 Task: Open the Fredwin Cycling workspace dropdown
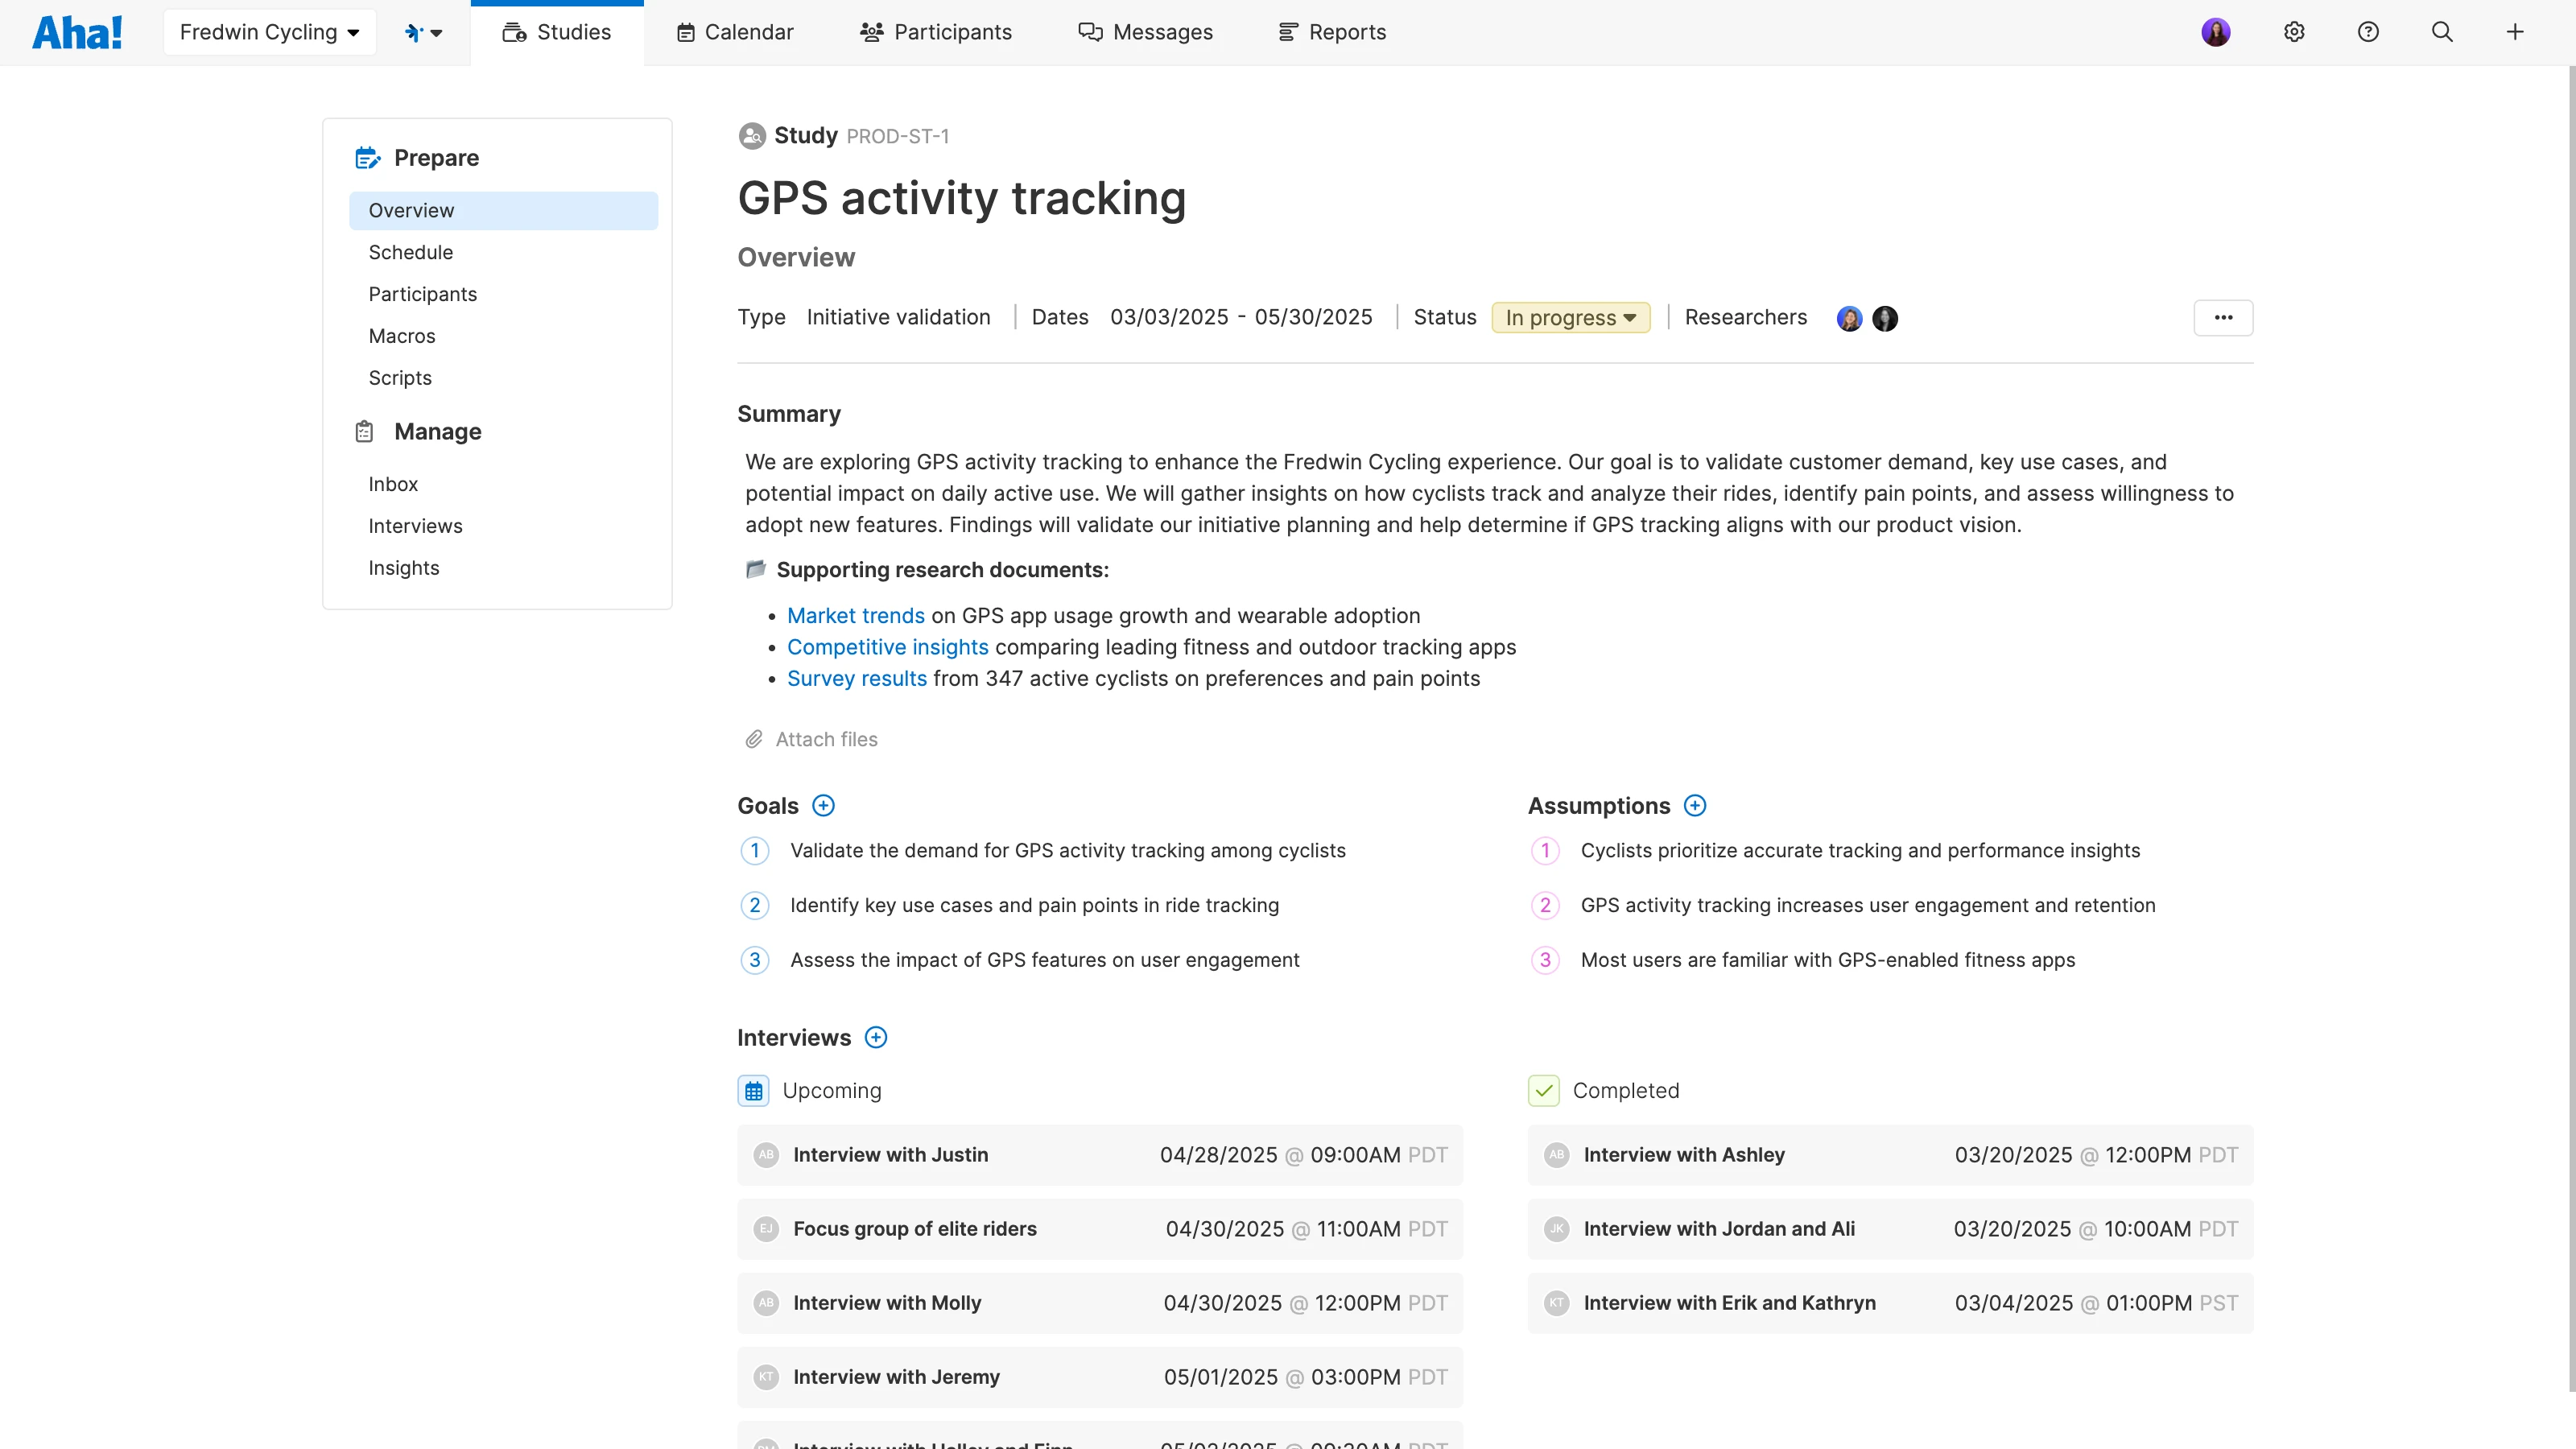[269, 31]
